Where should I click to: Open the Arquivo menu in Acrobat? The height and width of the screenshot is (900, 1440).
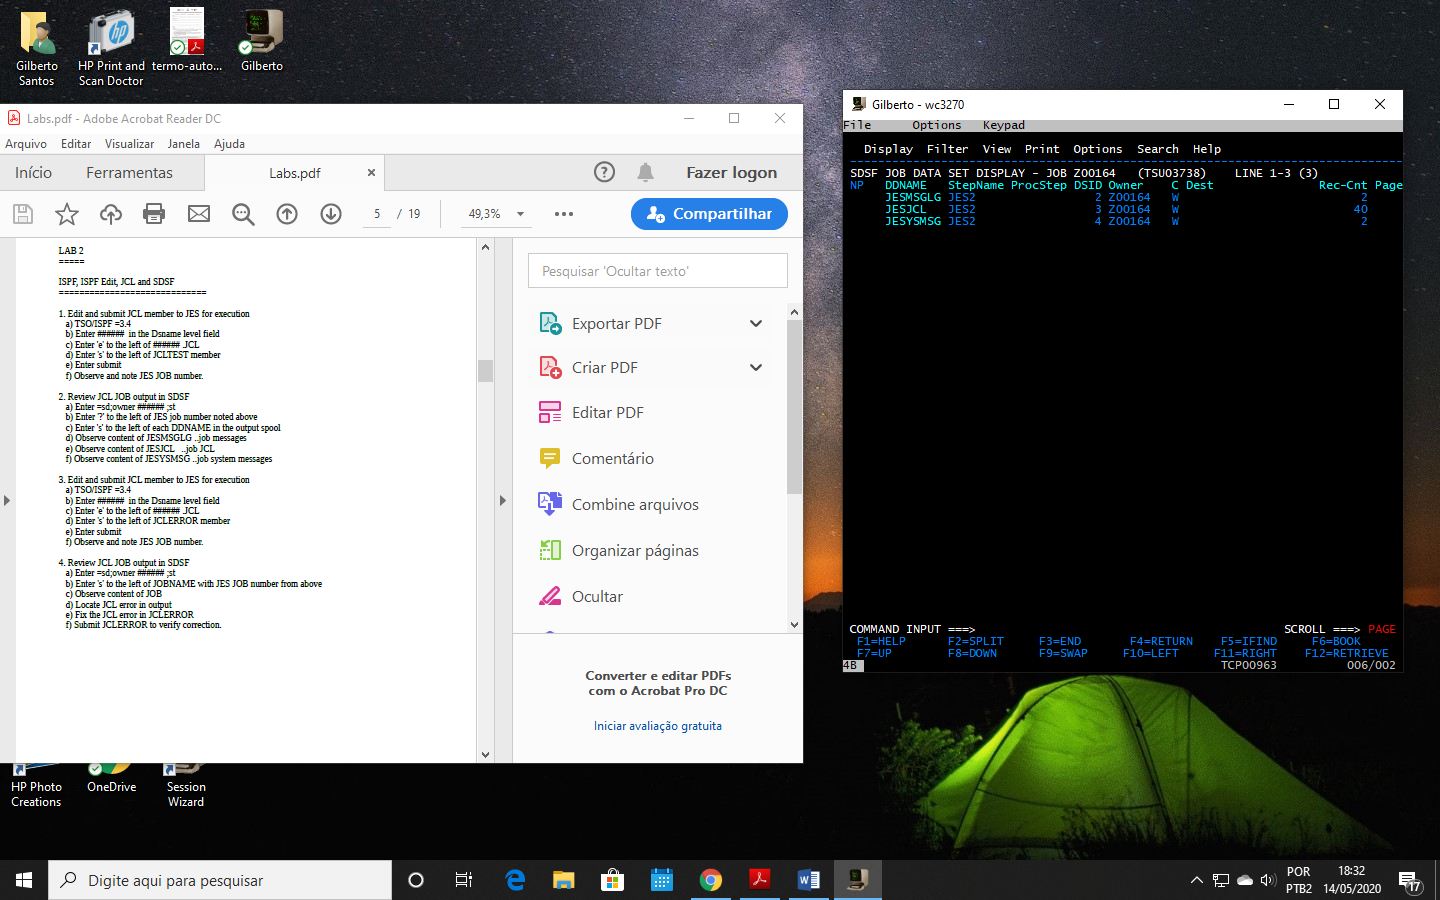[26, 144]
